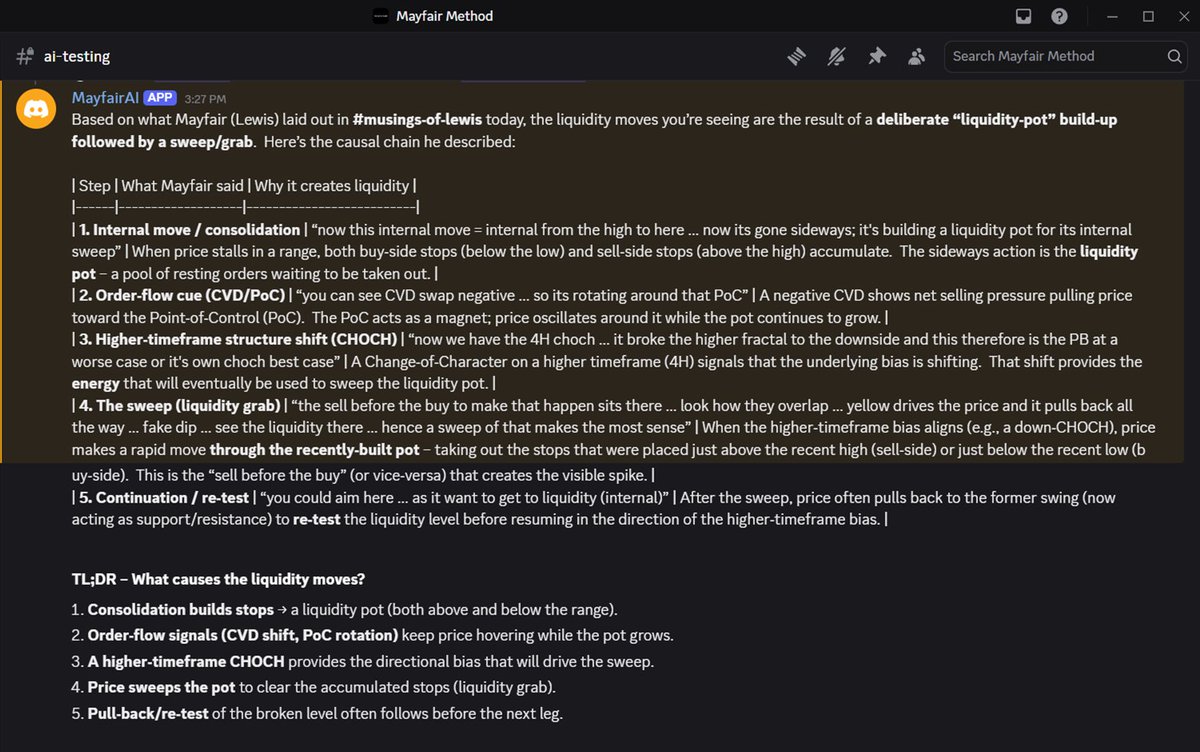Click the MayfairAI username
The width and height of the screenshot is (1200, 752).
tap(106, 97)
